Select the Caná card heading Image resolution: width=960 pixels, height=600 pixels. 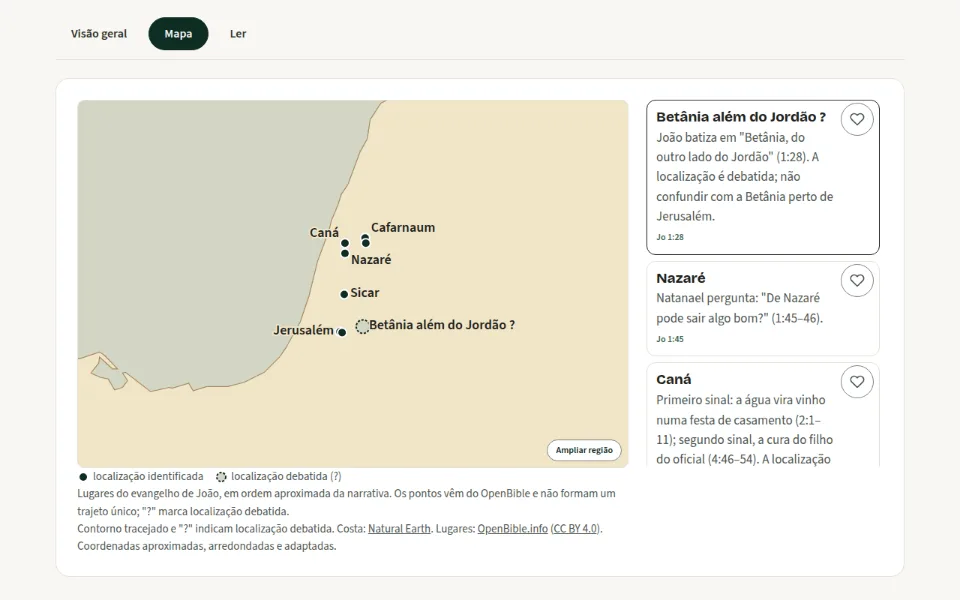[673, 379]
